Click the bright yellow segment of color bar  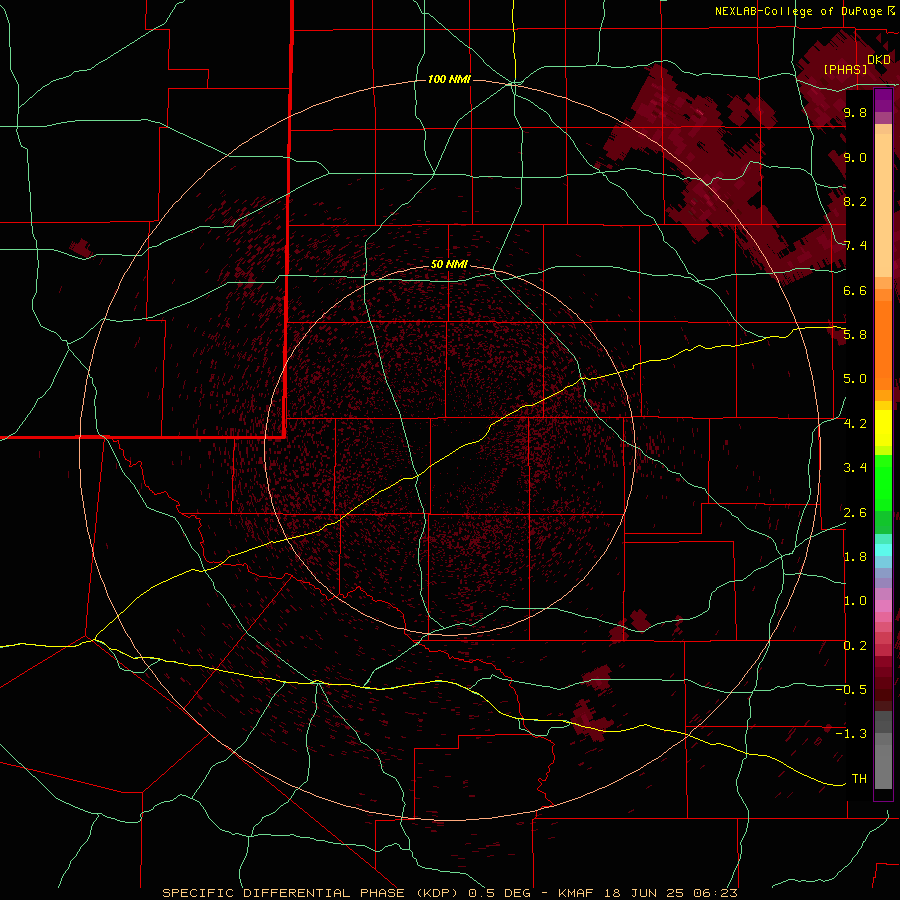tap(883, 428)
